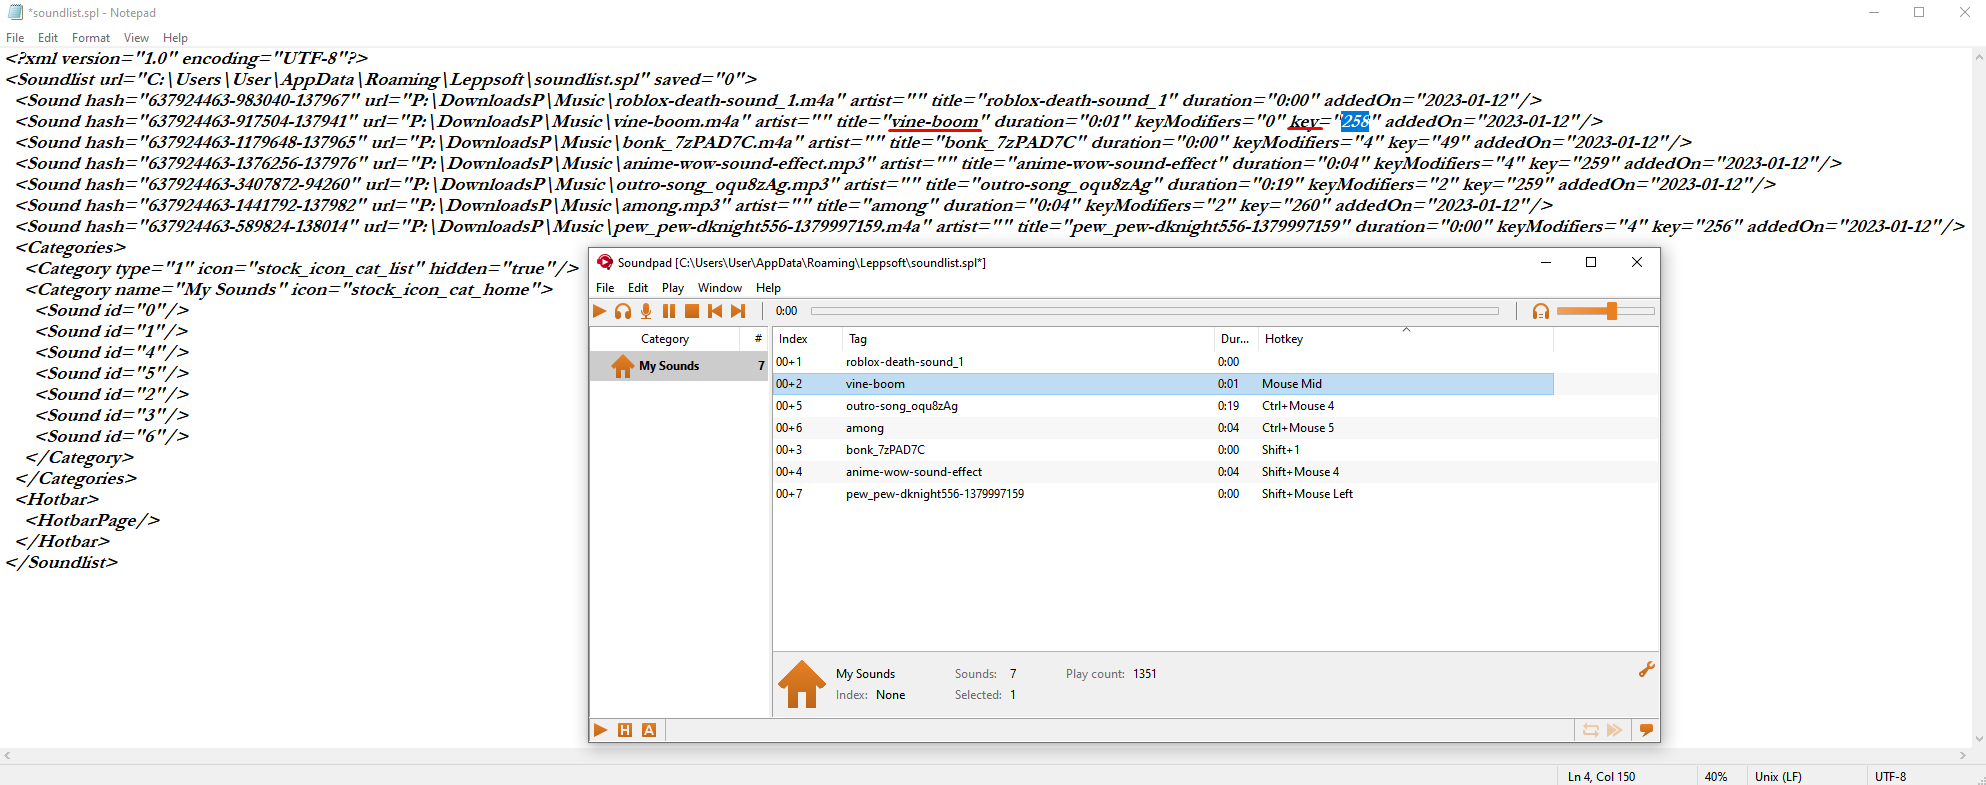1986x785 pixels.
Task: Click the wrench settings icon in Soundpad
Action: click(x=1646, y=669)
